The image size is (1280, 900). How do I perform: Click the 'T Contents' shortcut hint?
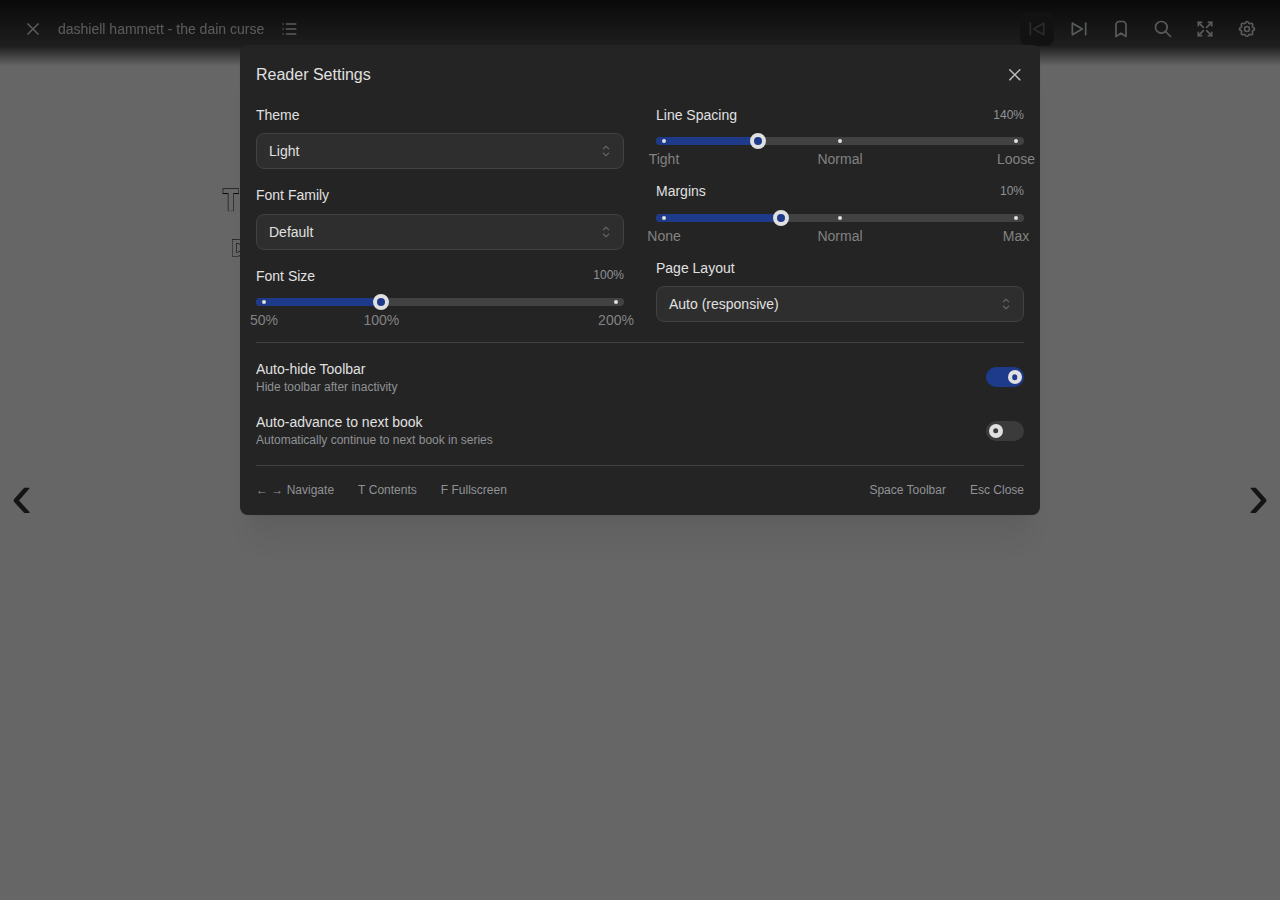point(387,490)
